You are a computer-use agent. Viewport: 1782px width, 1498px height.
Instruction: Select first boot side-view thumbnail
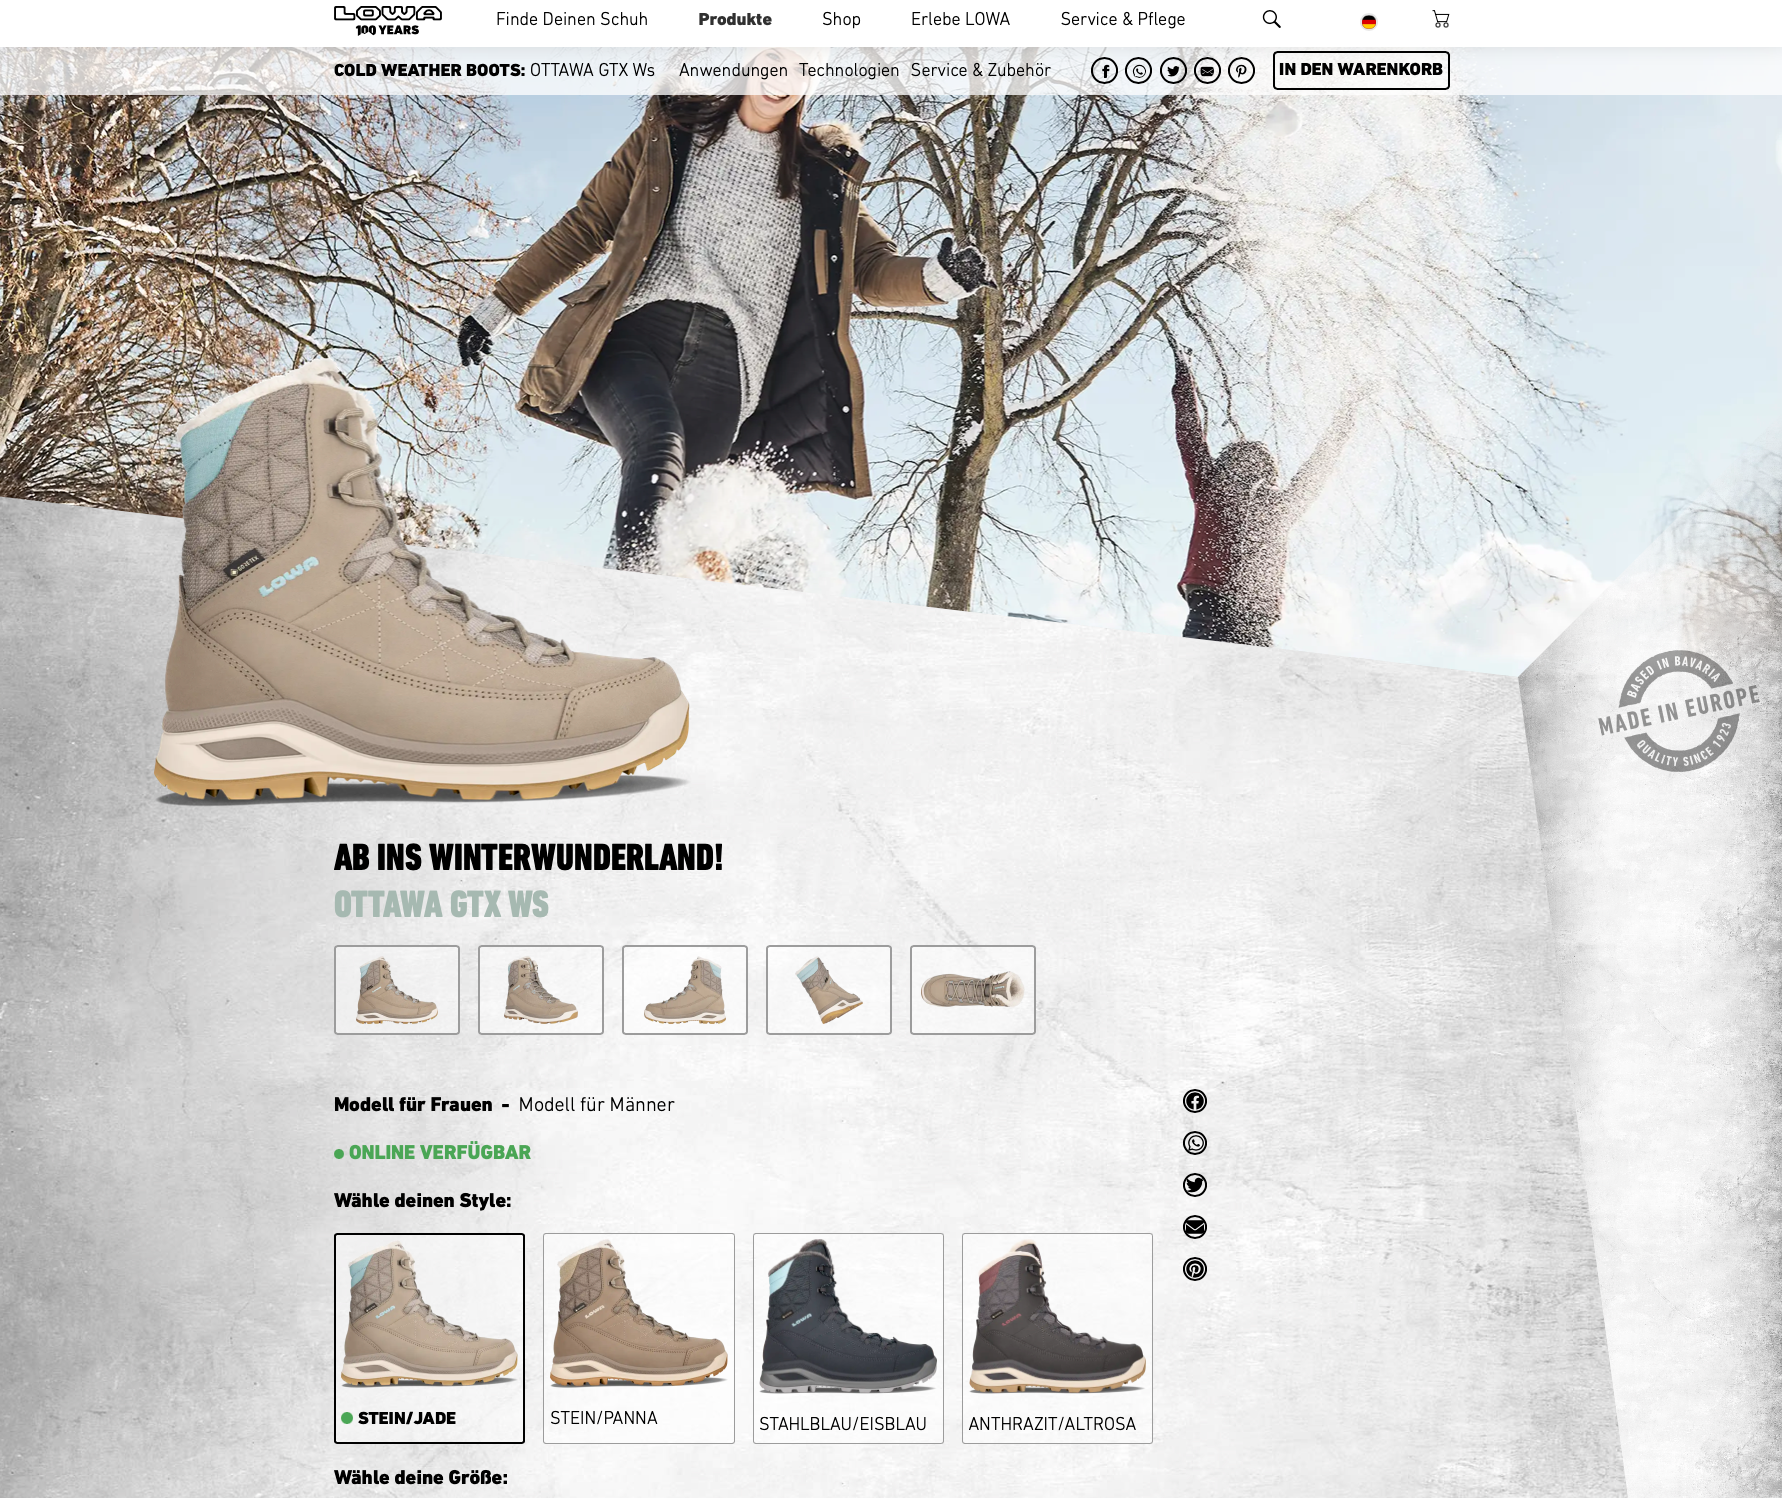coord(397,990)
